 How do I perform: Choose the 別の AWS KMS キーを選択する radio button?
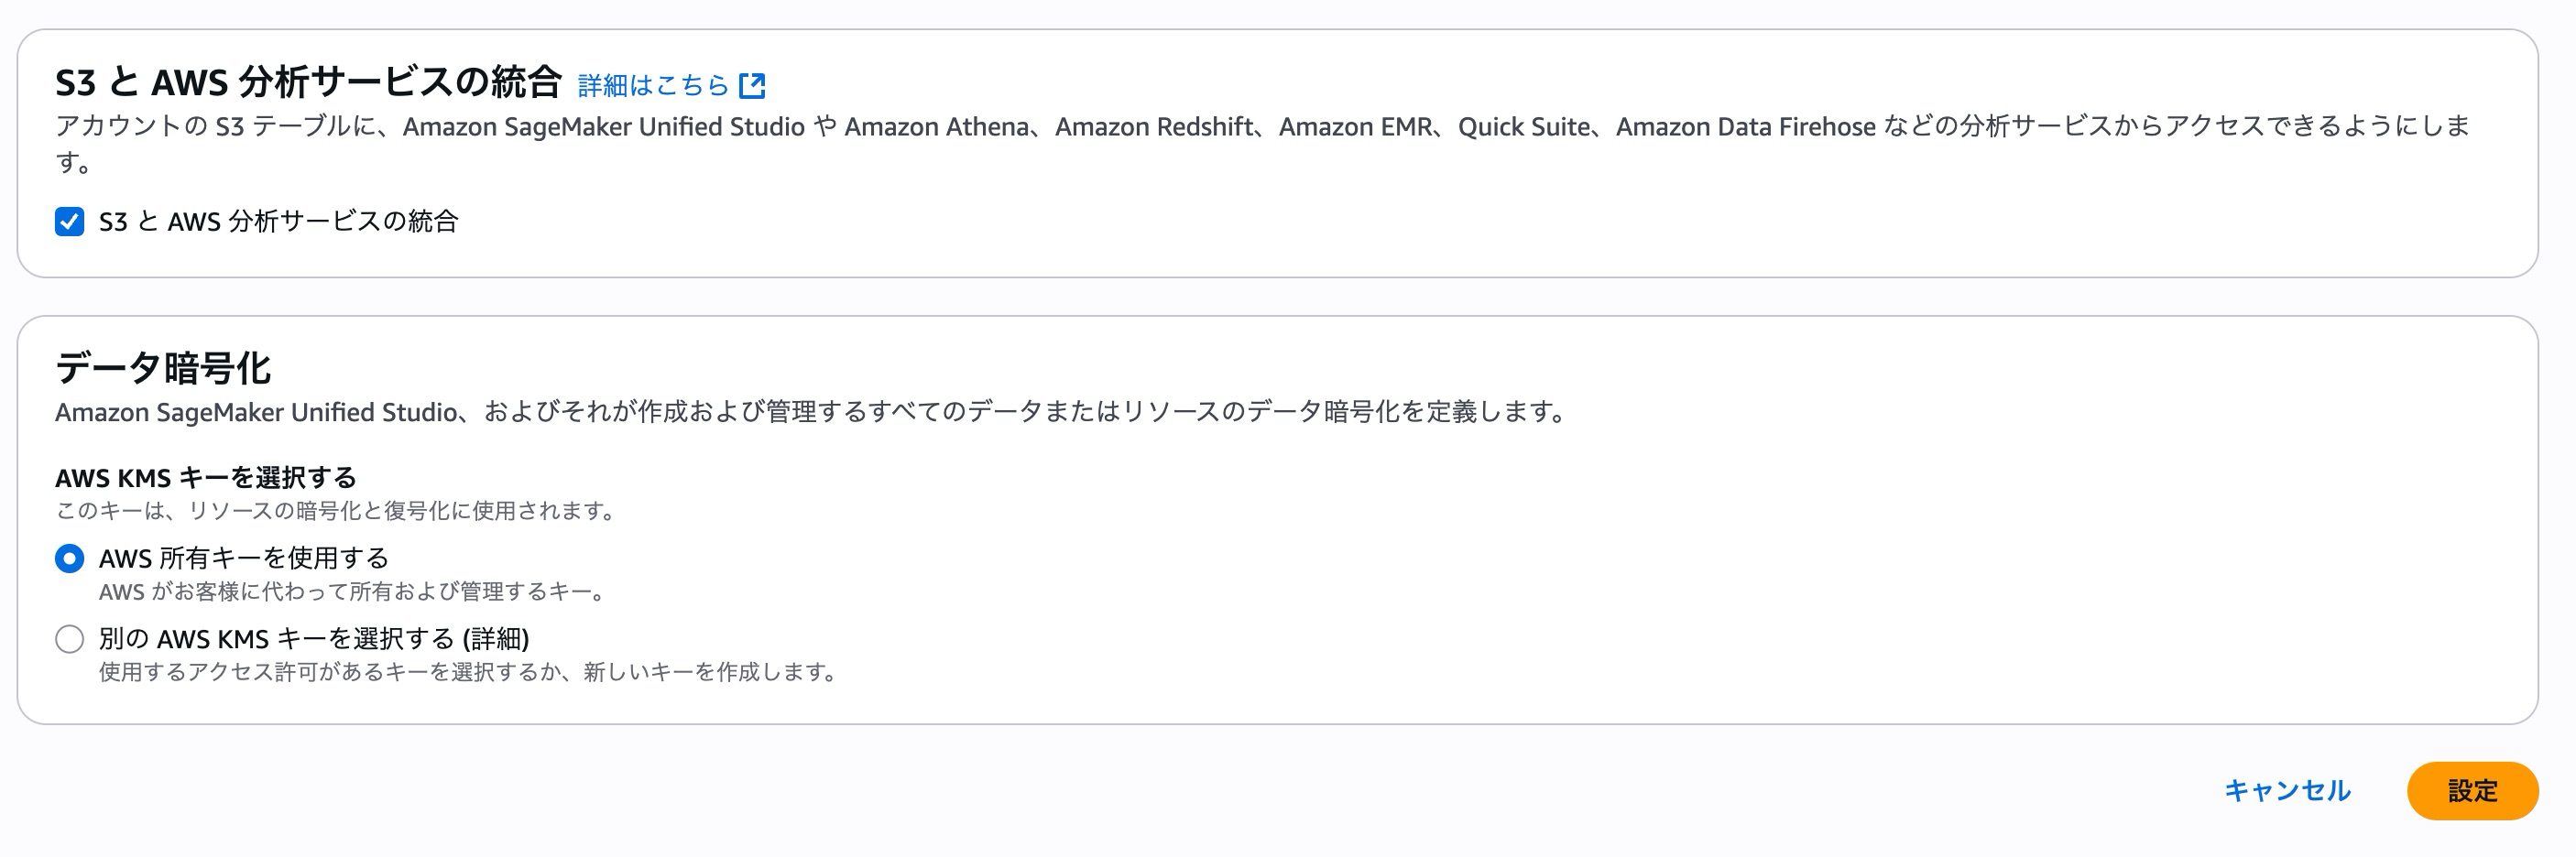tap(69, 639)
